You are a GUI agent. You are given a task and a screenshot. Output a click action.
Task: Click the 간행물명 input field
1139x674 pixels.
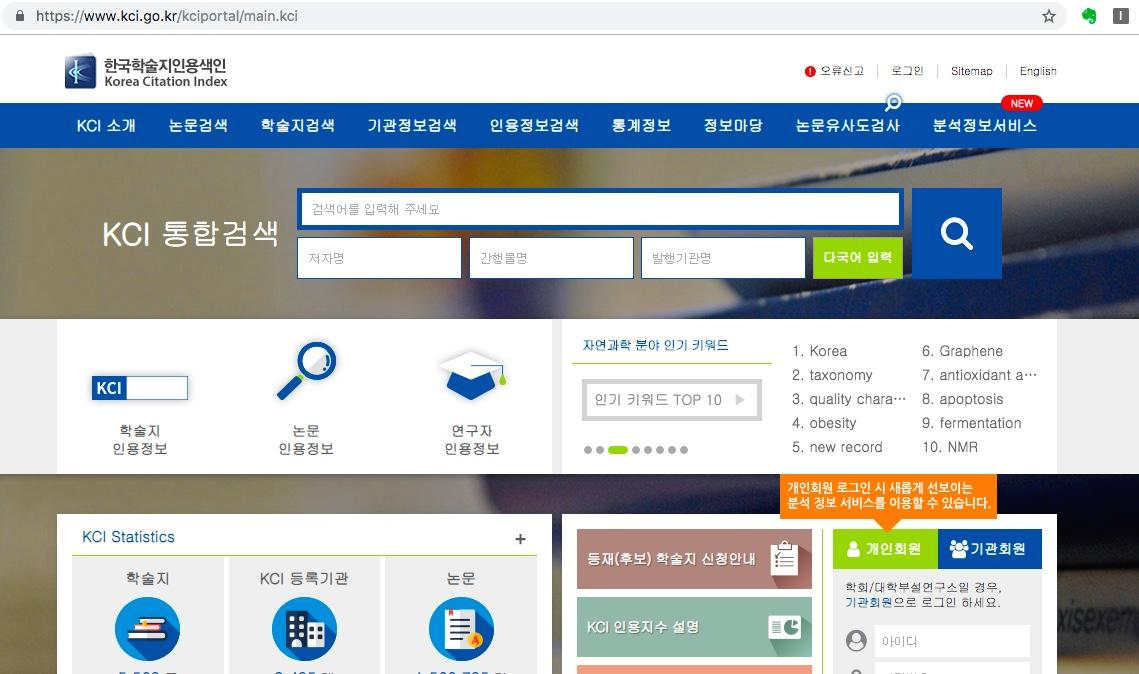[x=551, y=258]
